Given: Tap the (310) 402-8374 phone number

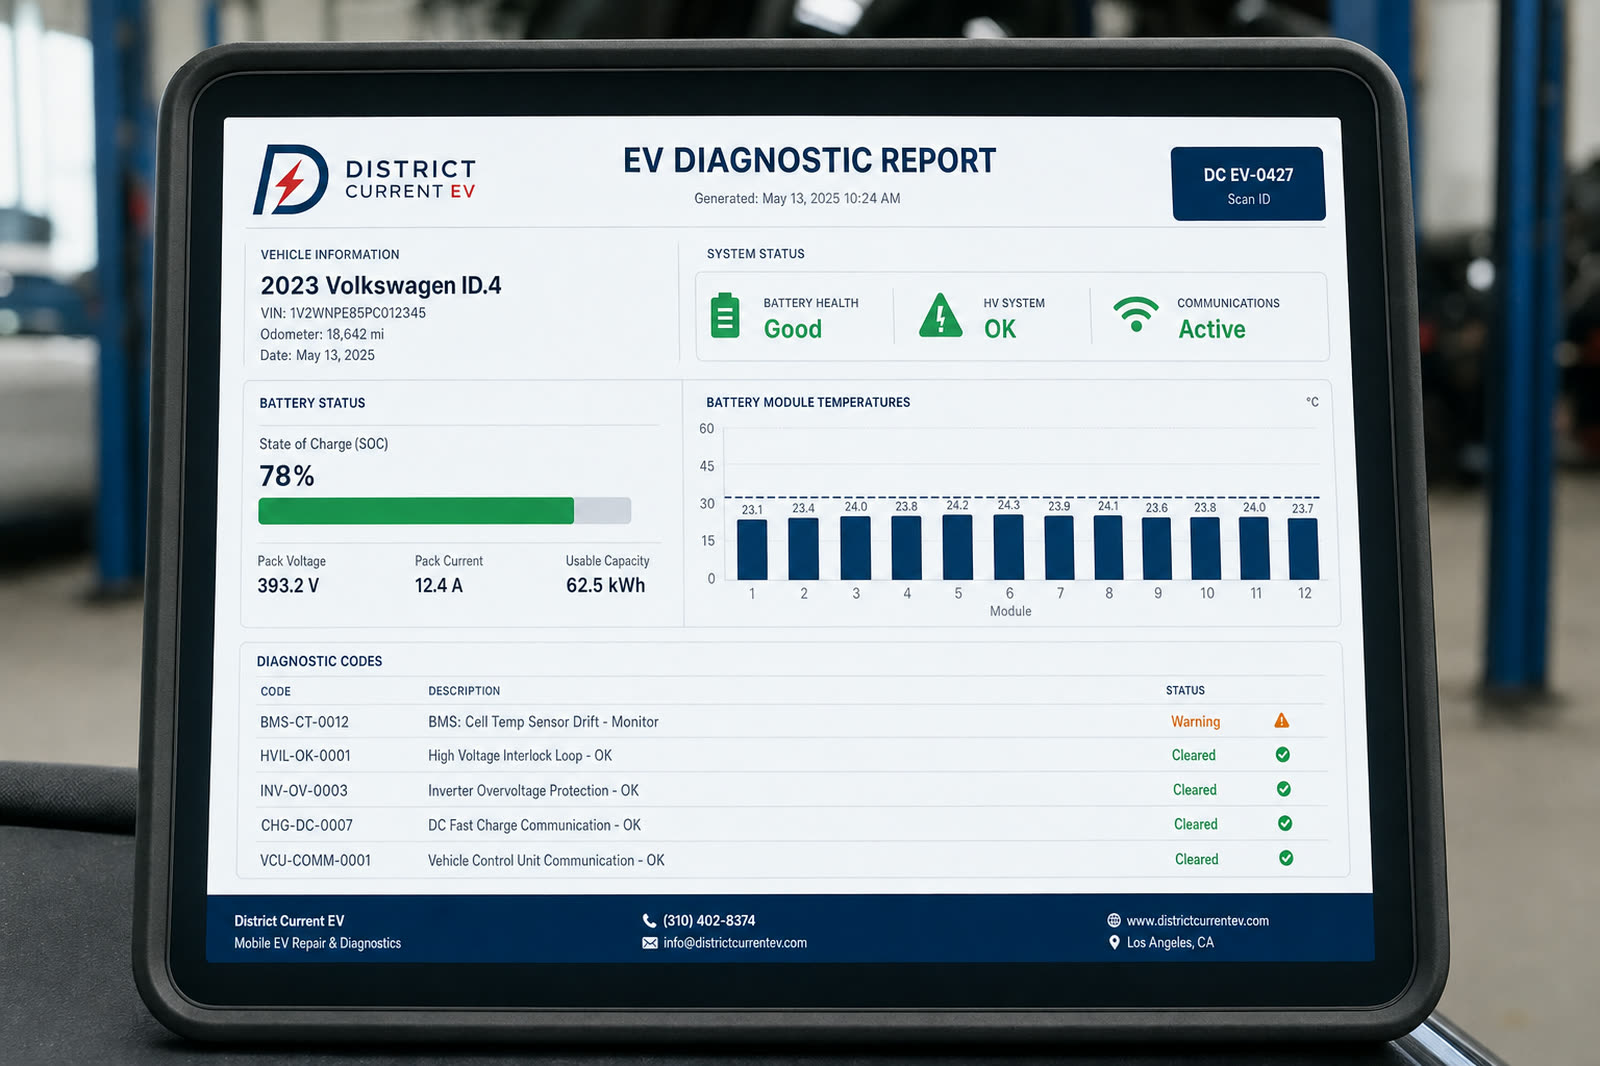Looking at the screenshot, I should [709, 921].
